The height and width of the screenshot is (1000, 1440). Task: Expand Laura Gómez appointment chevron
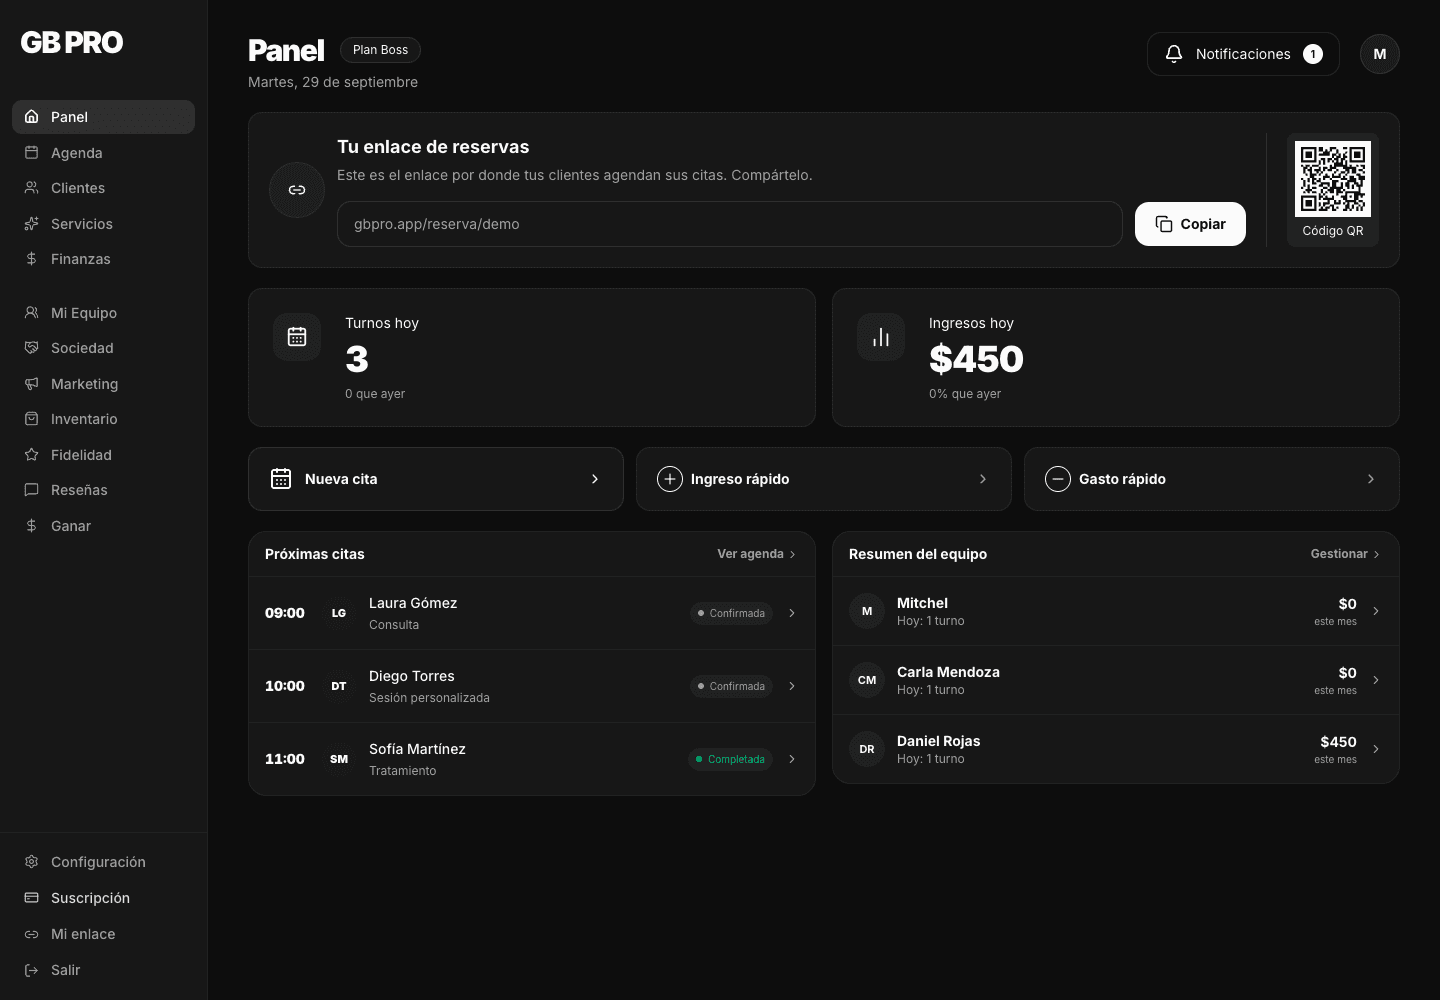click(792, 613)
